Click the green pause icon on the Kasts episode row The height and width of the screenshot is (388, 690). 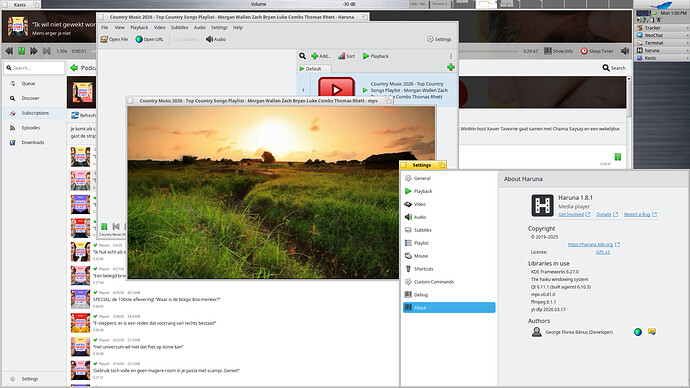coord(618,157)
